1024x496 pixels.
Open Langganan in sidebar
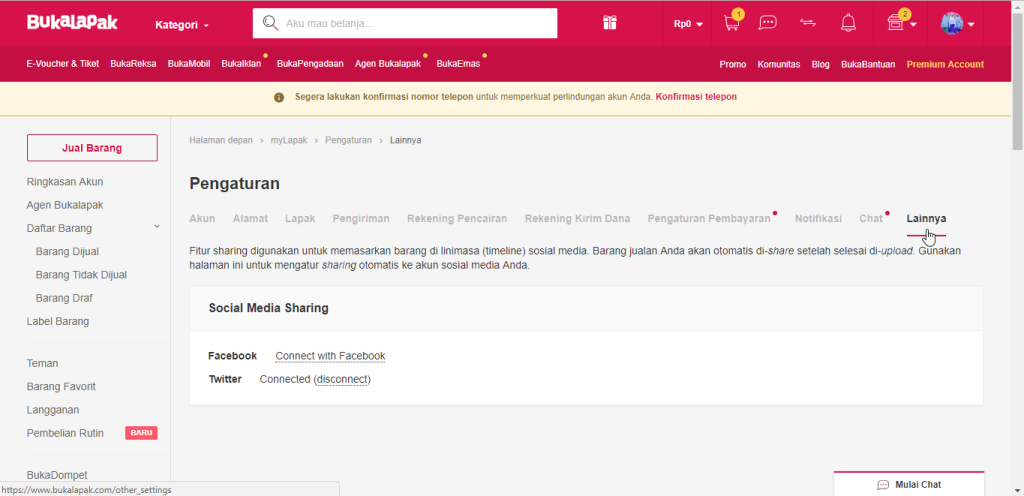tap(53, 410)
